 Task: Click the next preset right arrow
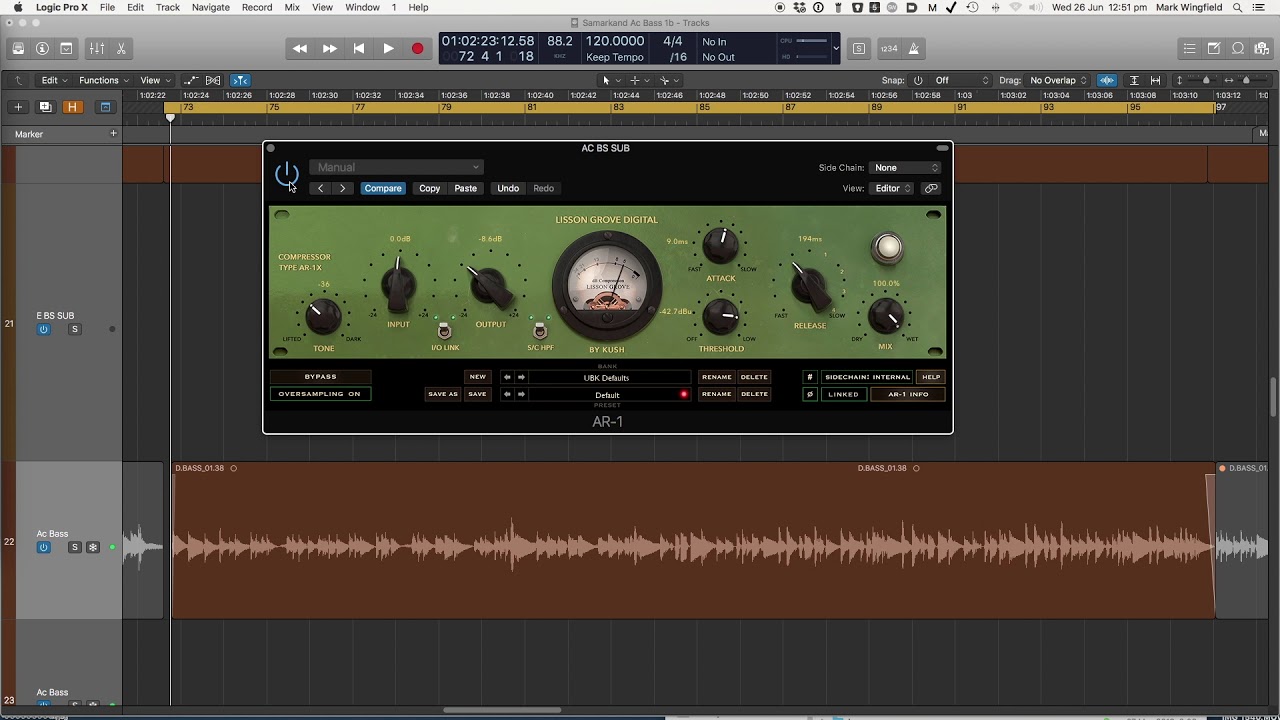pos(342,188)
